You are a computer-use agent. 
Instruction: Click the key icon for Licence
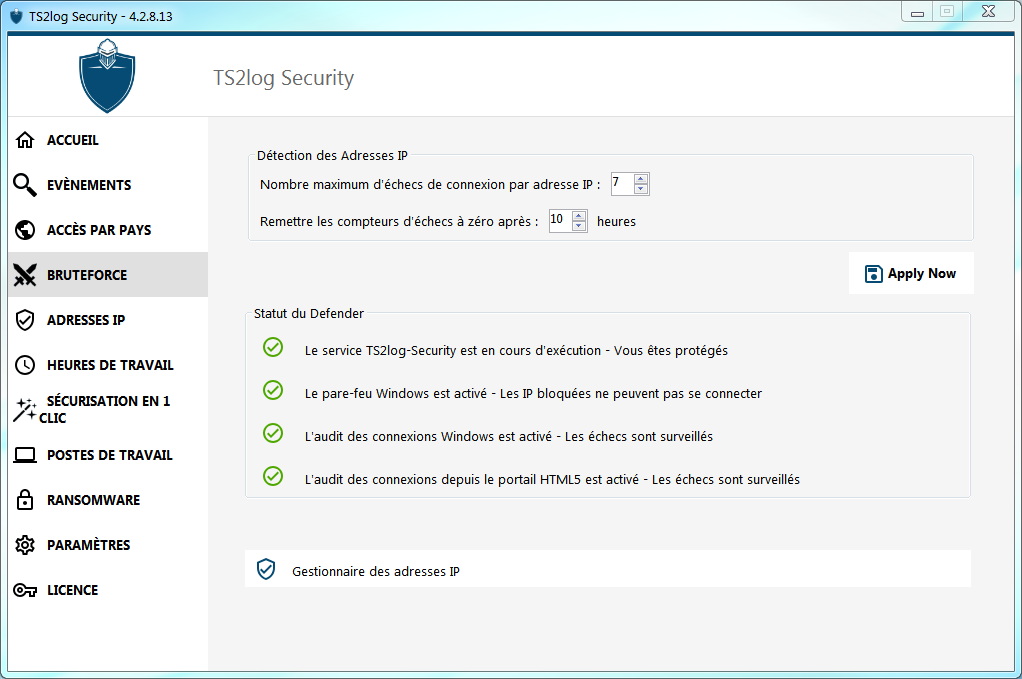pyautogui.click(x=25, y=590)
